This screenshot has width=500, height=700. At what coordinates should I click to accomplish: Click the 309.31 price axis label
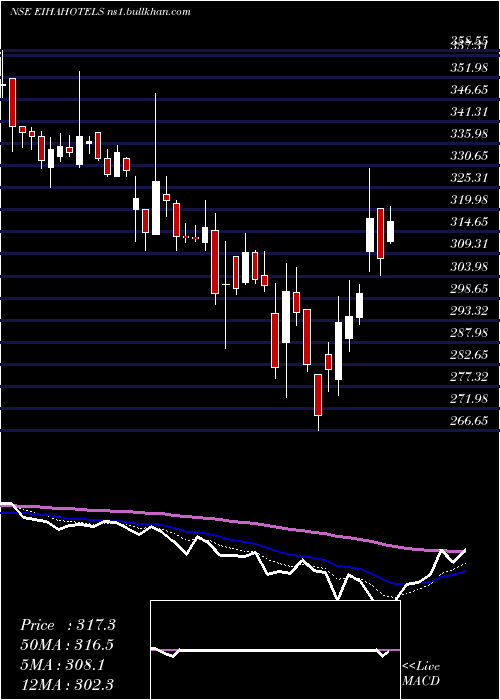click(469, 244)
